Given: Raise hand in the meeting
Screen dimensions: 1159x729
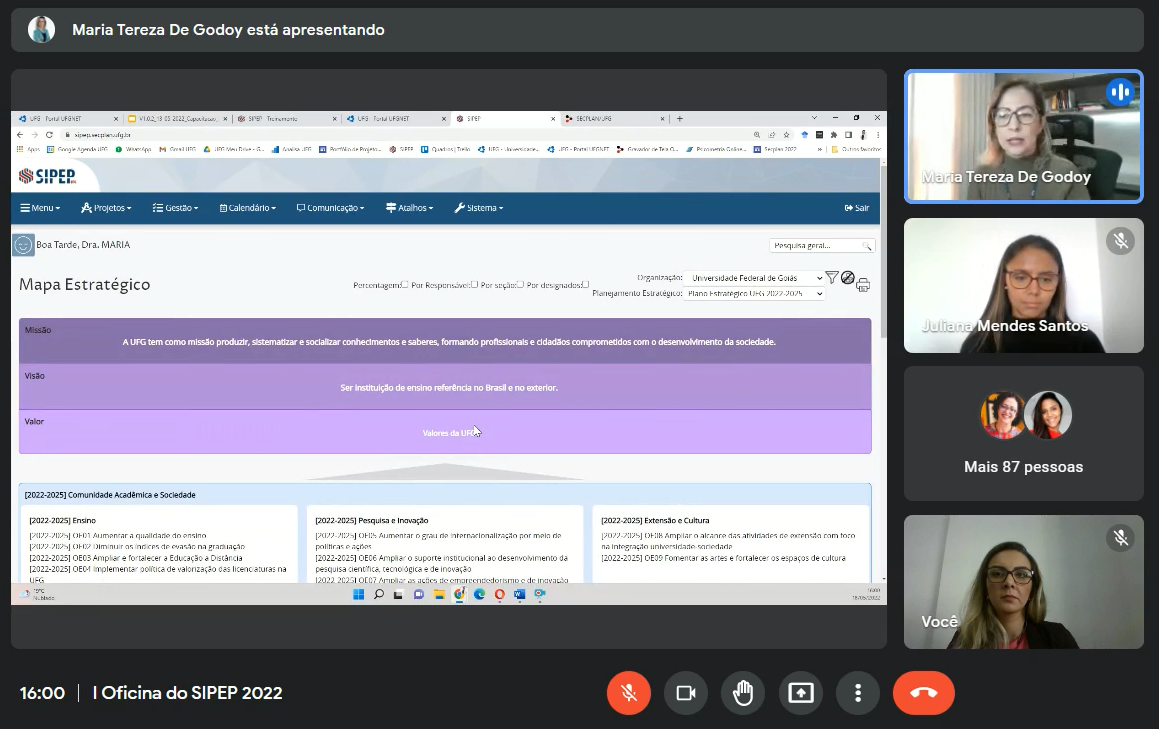Looking at the screenshot, I should 743,693.
